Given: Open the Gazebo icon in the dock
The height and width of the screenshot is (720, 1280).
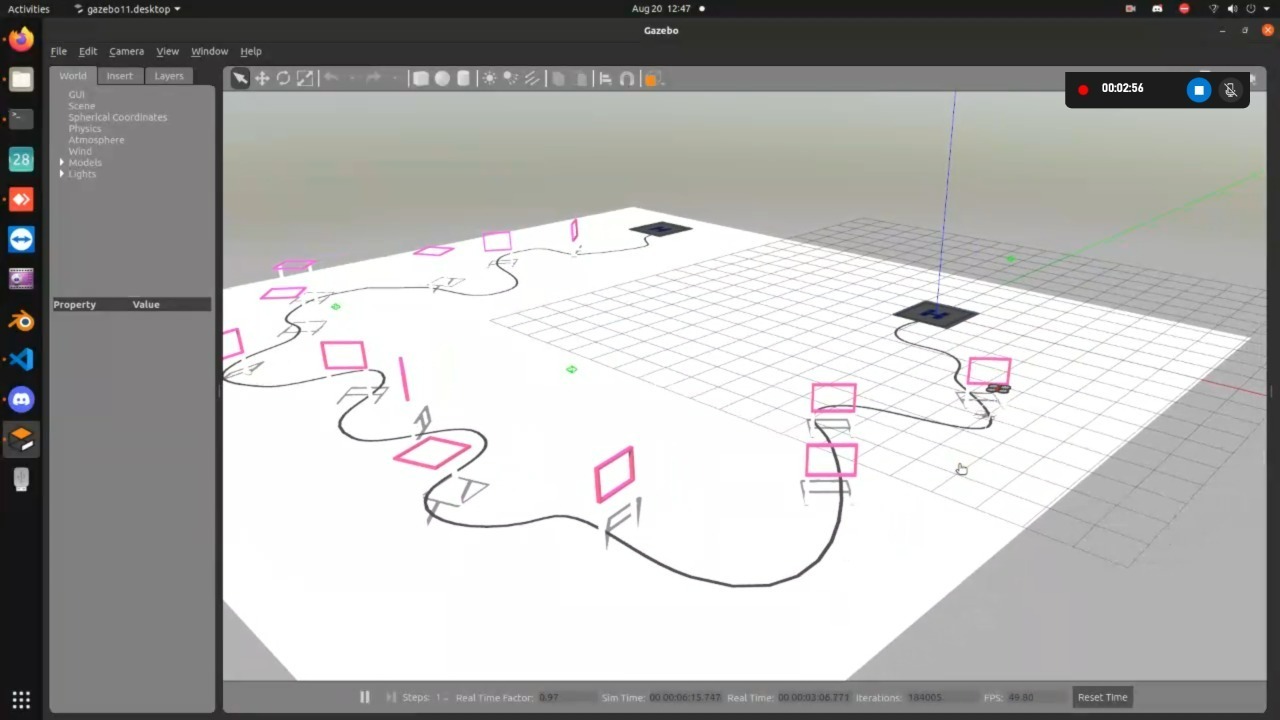Looking at the screenshot, I should click(21, 439).
